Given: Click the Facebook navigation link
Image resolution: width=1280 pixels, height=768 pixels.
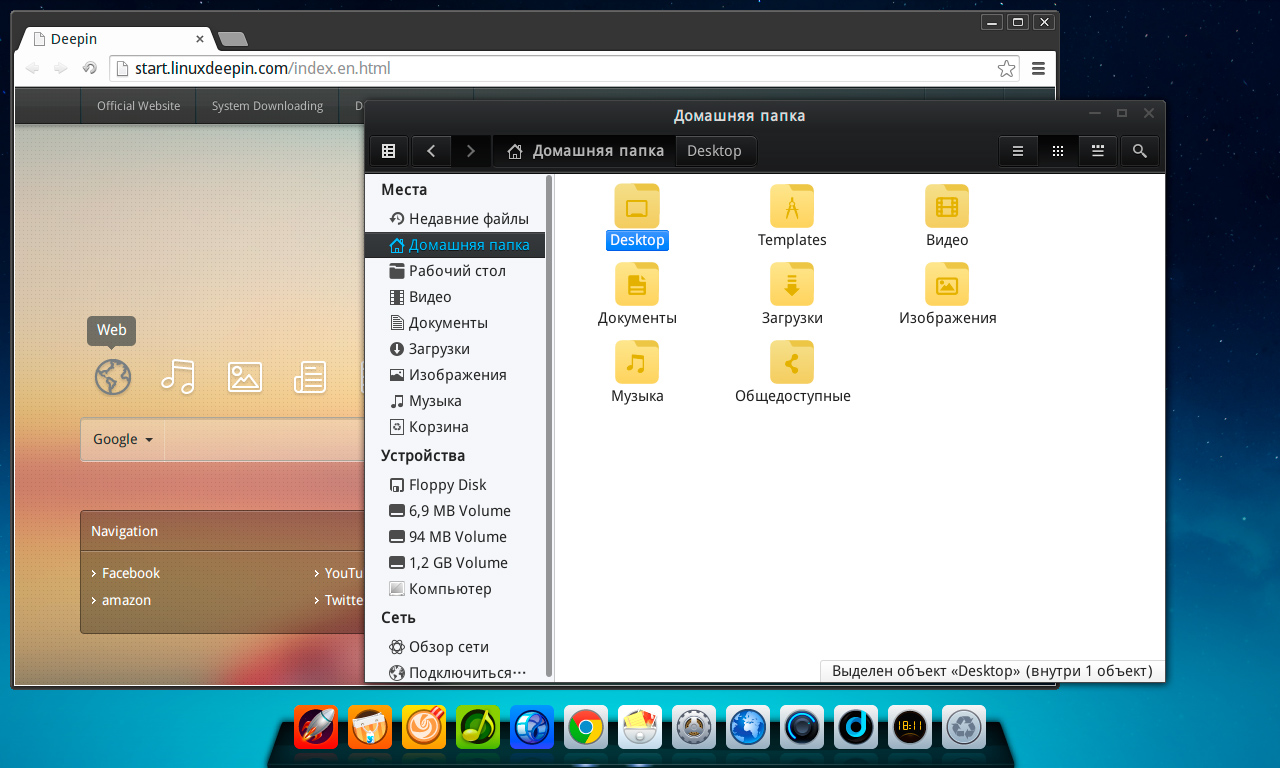Looking at the screenshot, I should pyautogui.click(x=130, y=573).
